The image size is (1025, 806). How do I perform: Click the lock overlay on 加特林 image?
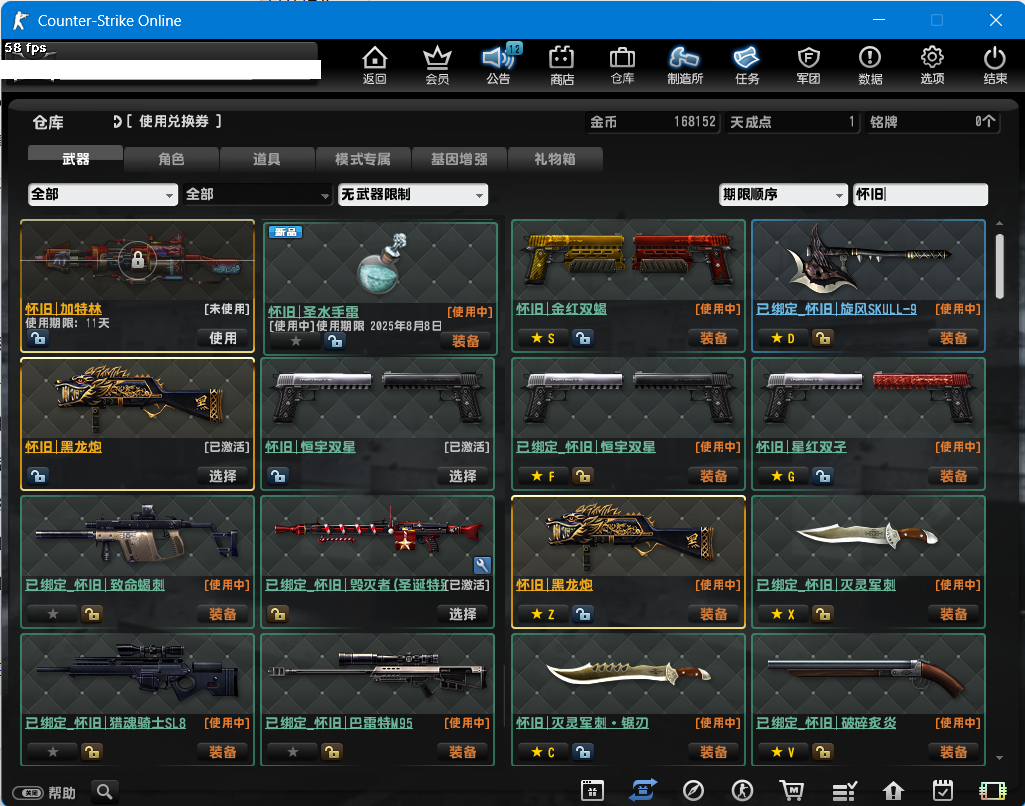pyautogui.click(x=137, y=260)
